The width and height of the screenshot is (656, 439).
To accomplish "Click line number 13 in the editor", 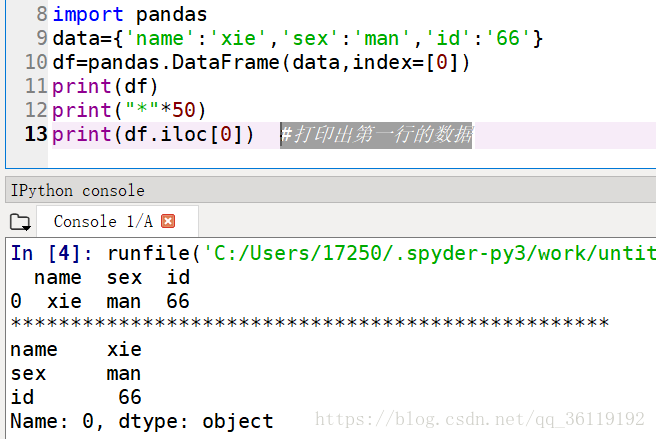I will pos(36,134).
